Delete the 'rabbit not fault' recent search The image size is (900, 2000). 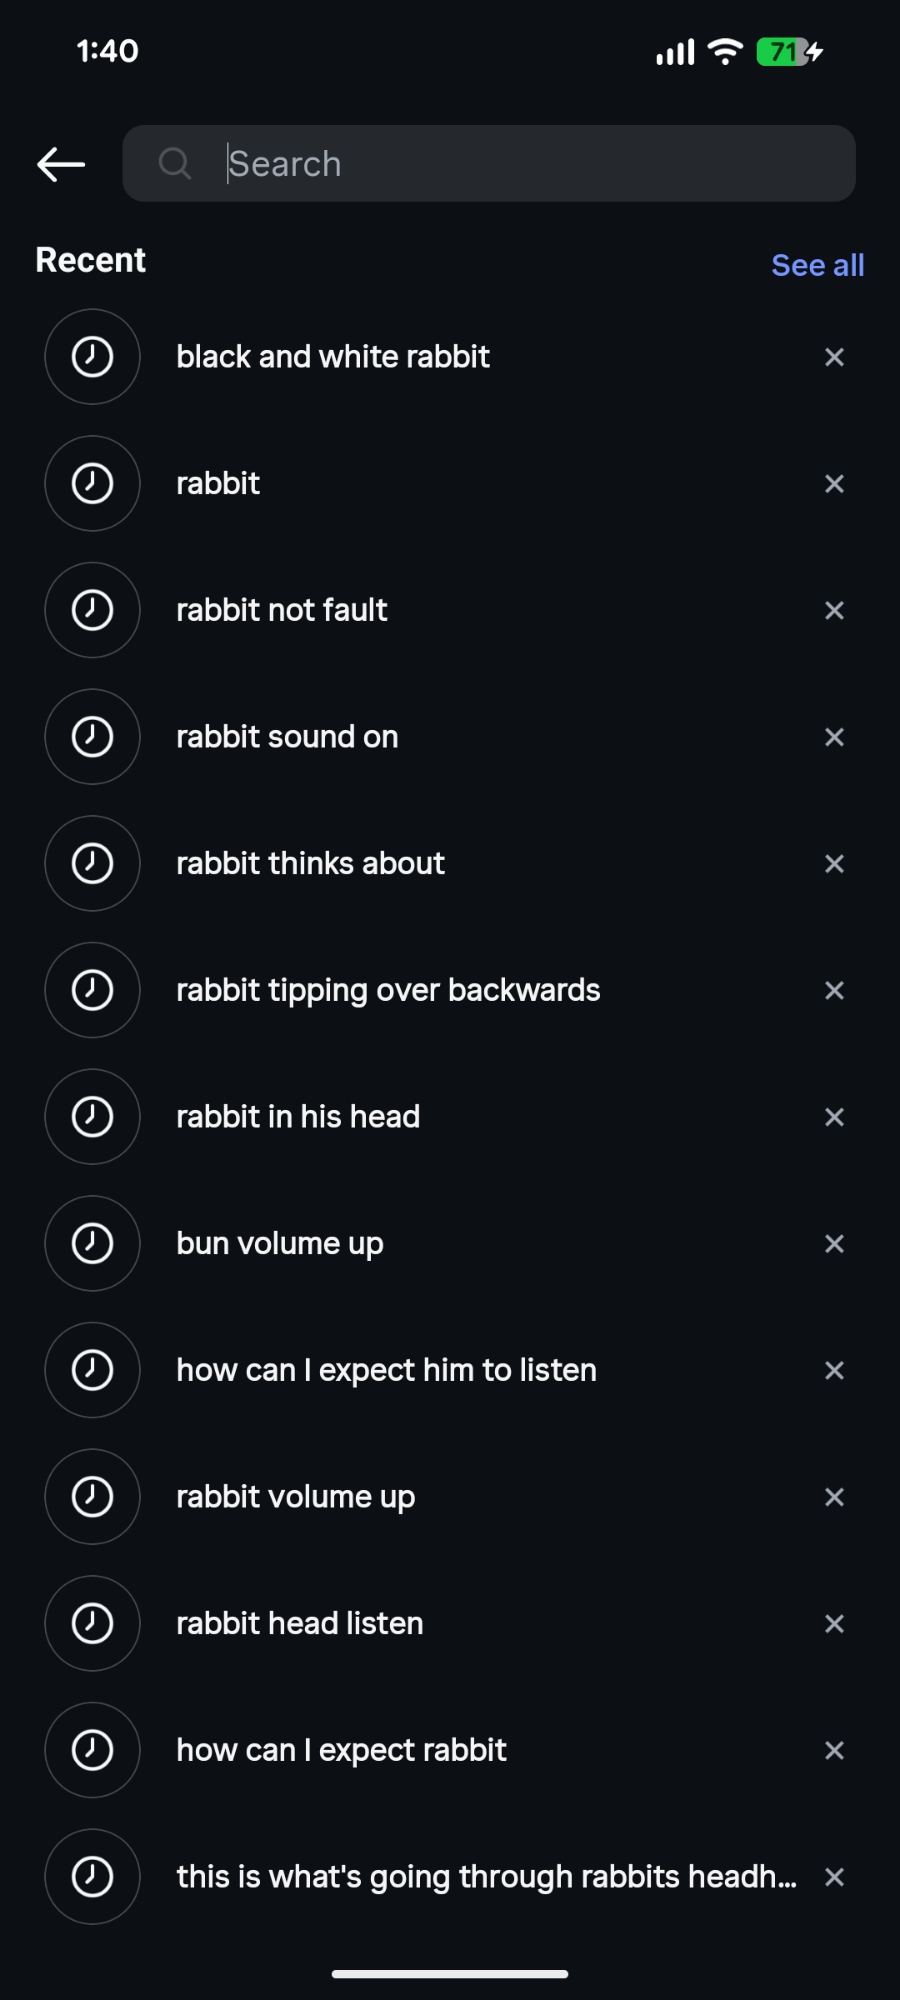click(x=834, y=610)
